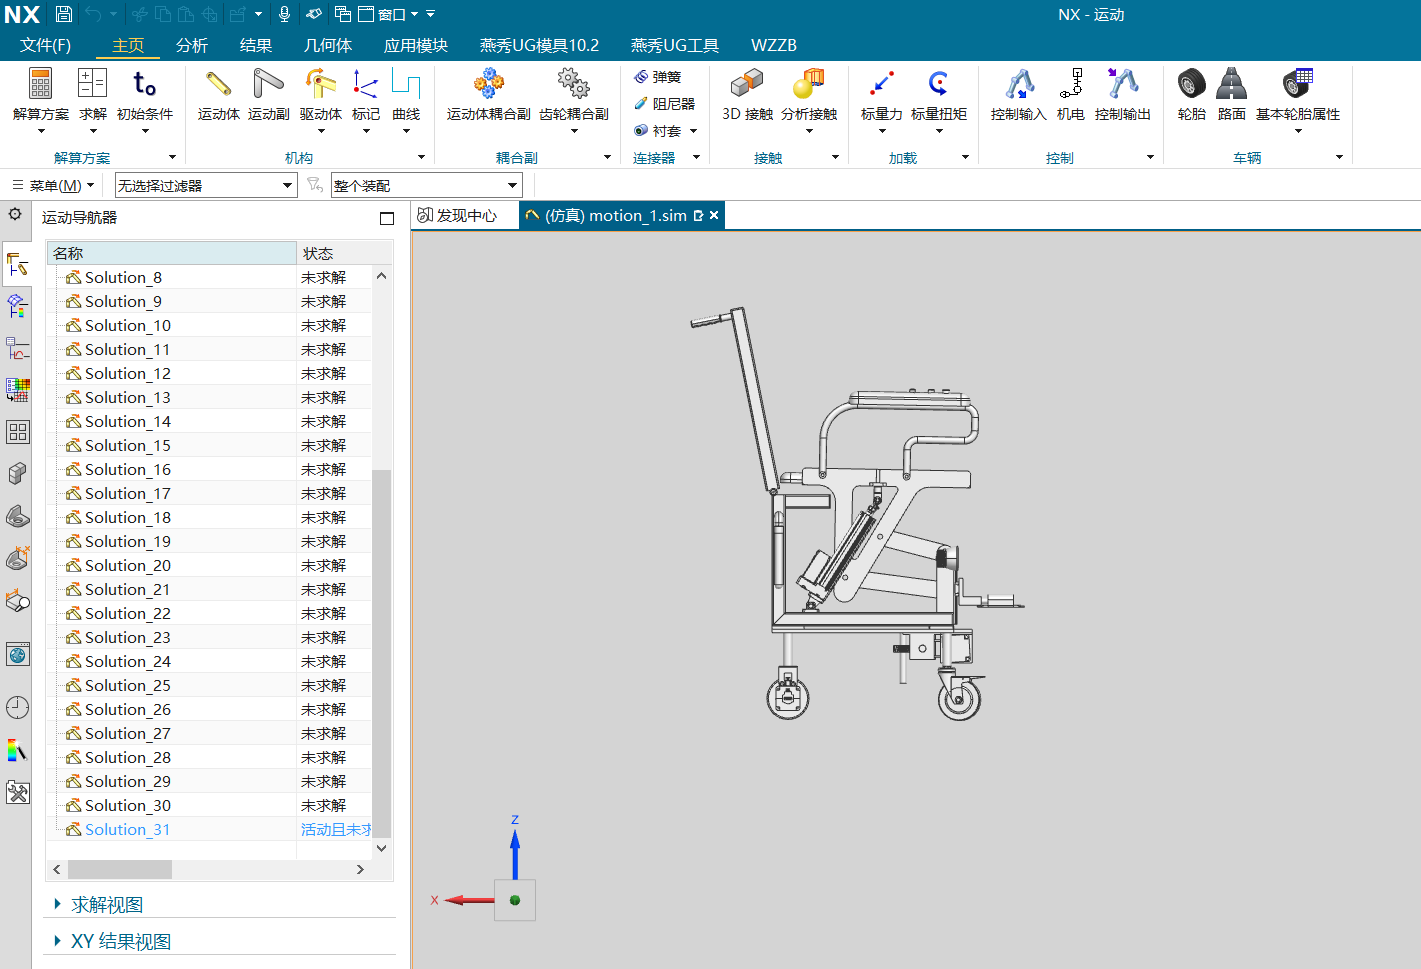Click the 3D 接触 contact icon

(747, 83)
